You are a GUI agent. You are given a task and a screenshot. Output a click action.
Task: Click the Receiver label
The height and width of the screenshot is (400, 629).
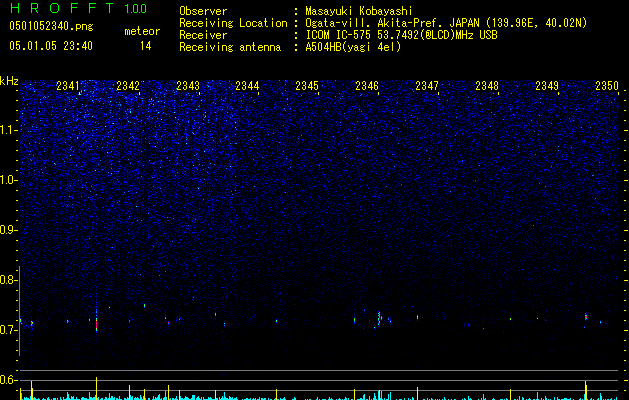[x=203, y=35]
